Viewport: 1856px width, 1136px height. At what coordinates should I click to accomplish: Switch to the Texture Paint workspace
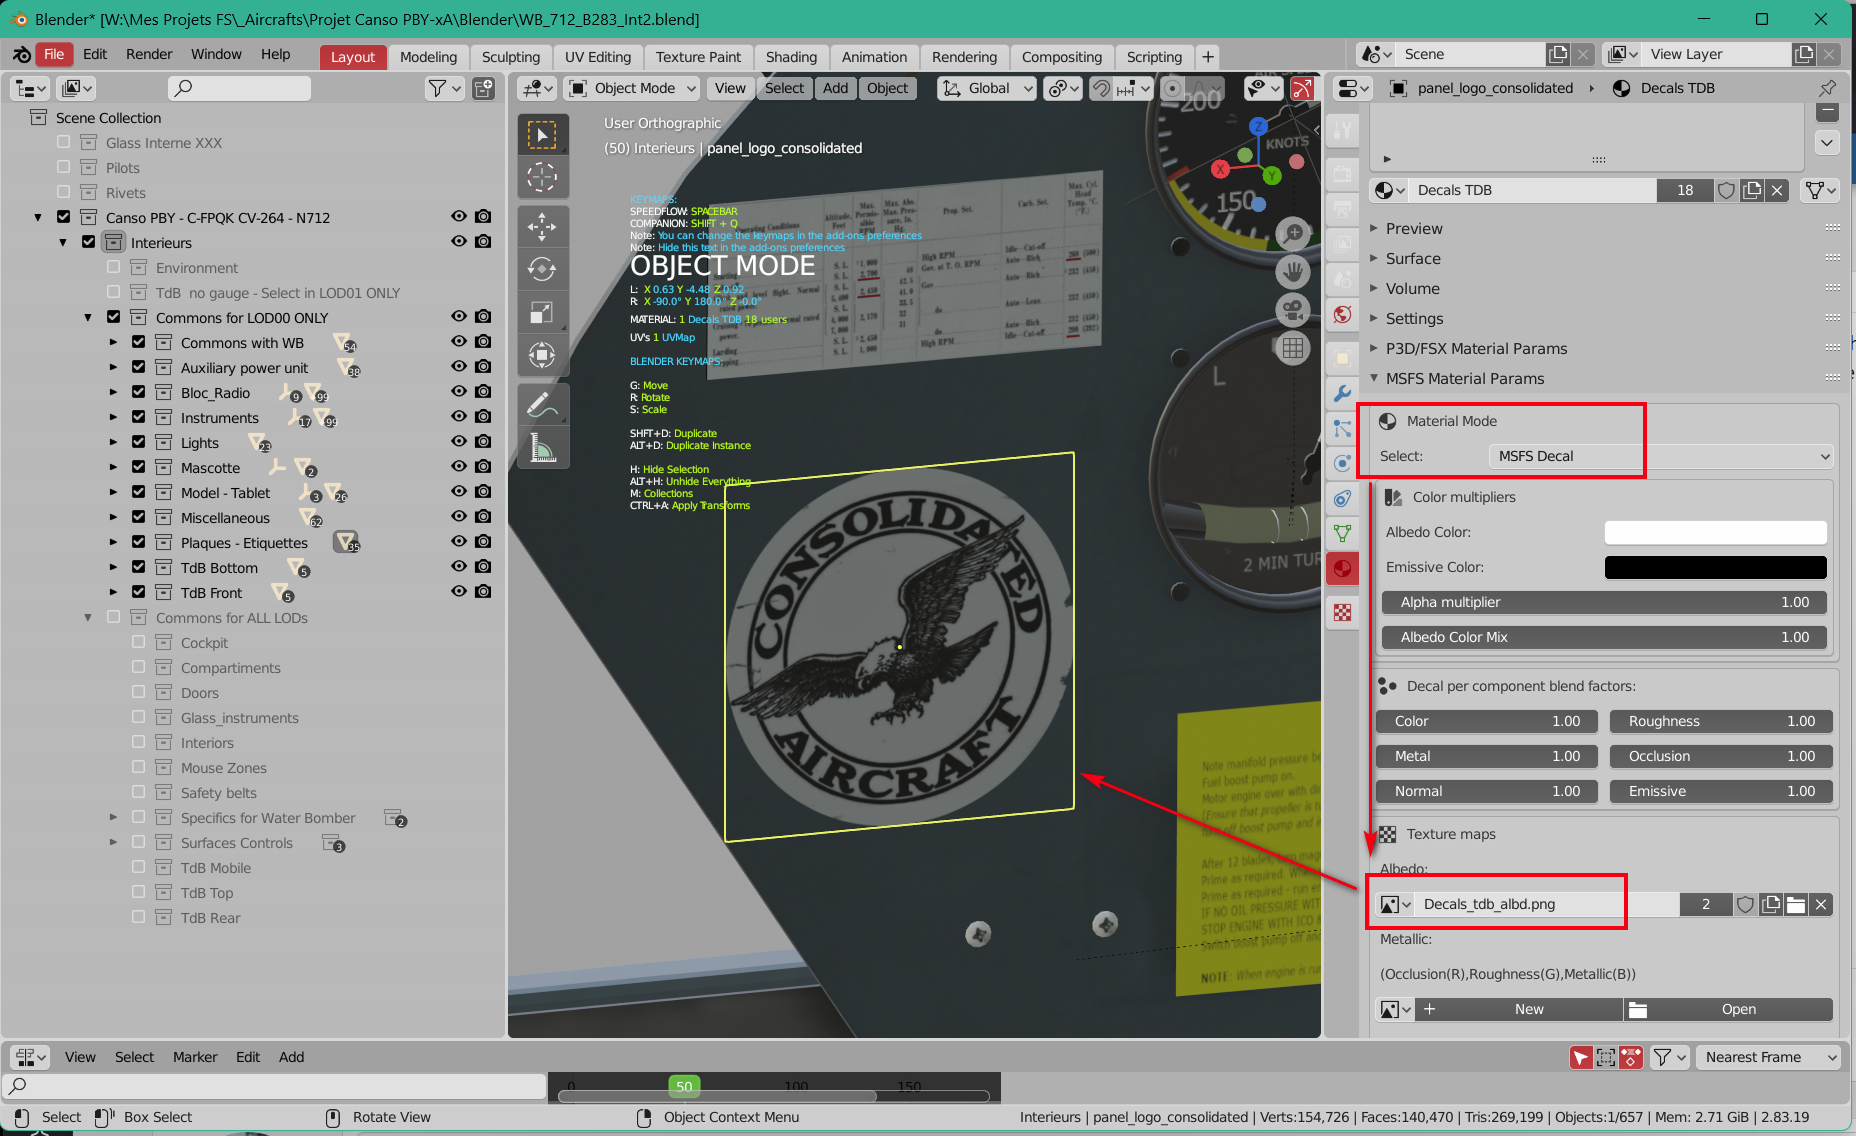[699, 57]
